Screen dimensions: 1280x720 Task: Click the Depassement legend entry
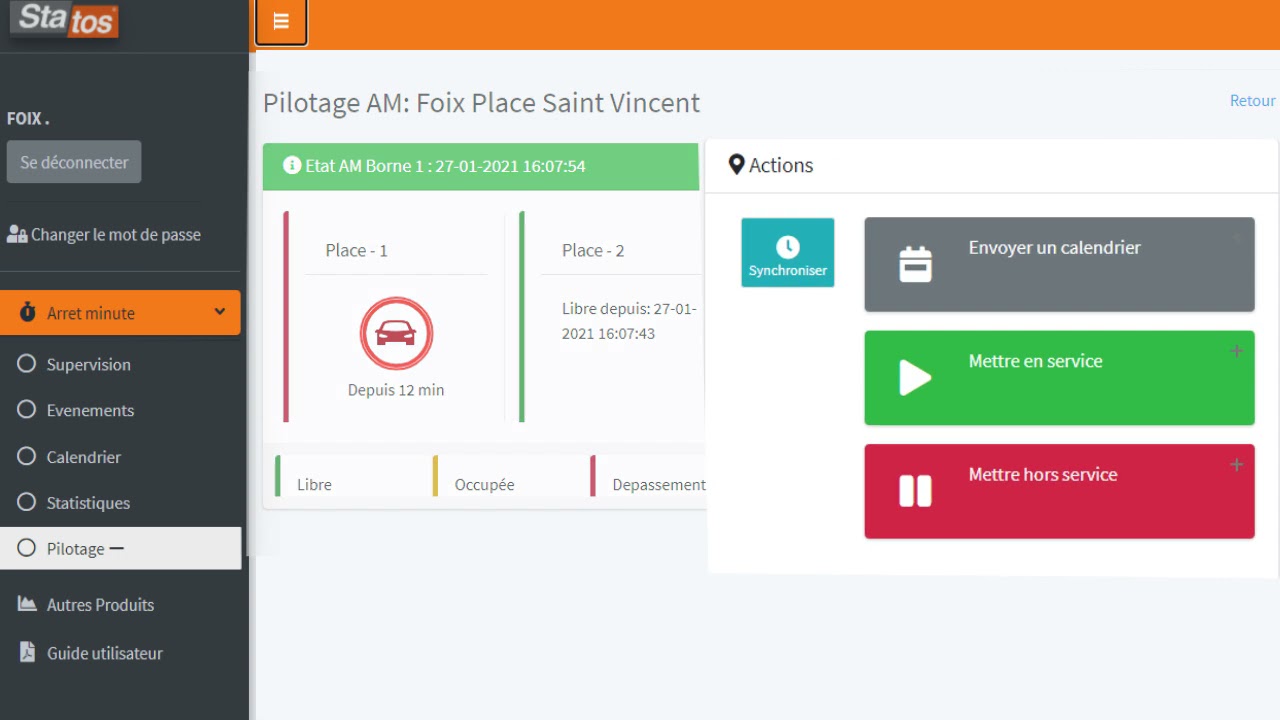pos(659,484)
